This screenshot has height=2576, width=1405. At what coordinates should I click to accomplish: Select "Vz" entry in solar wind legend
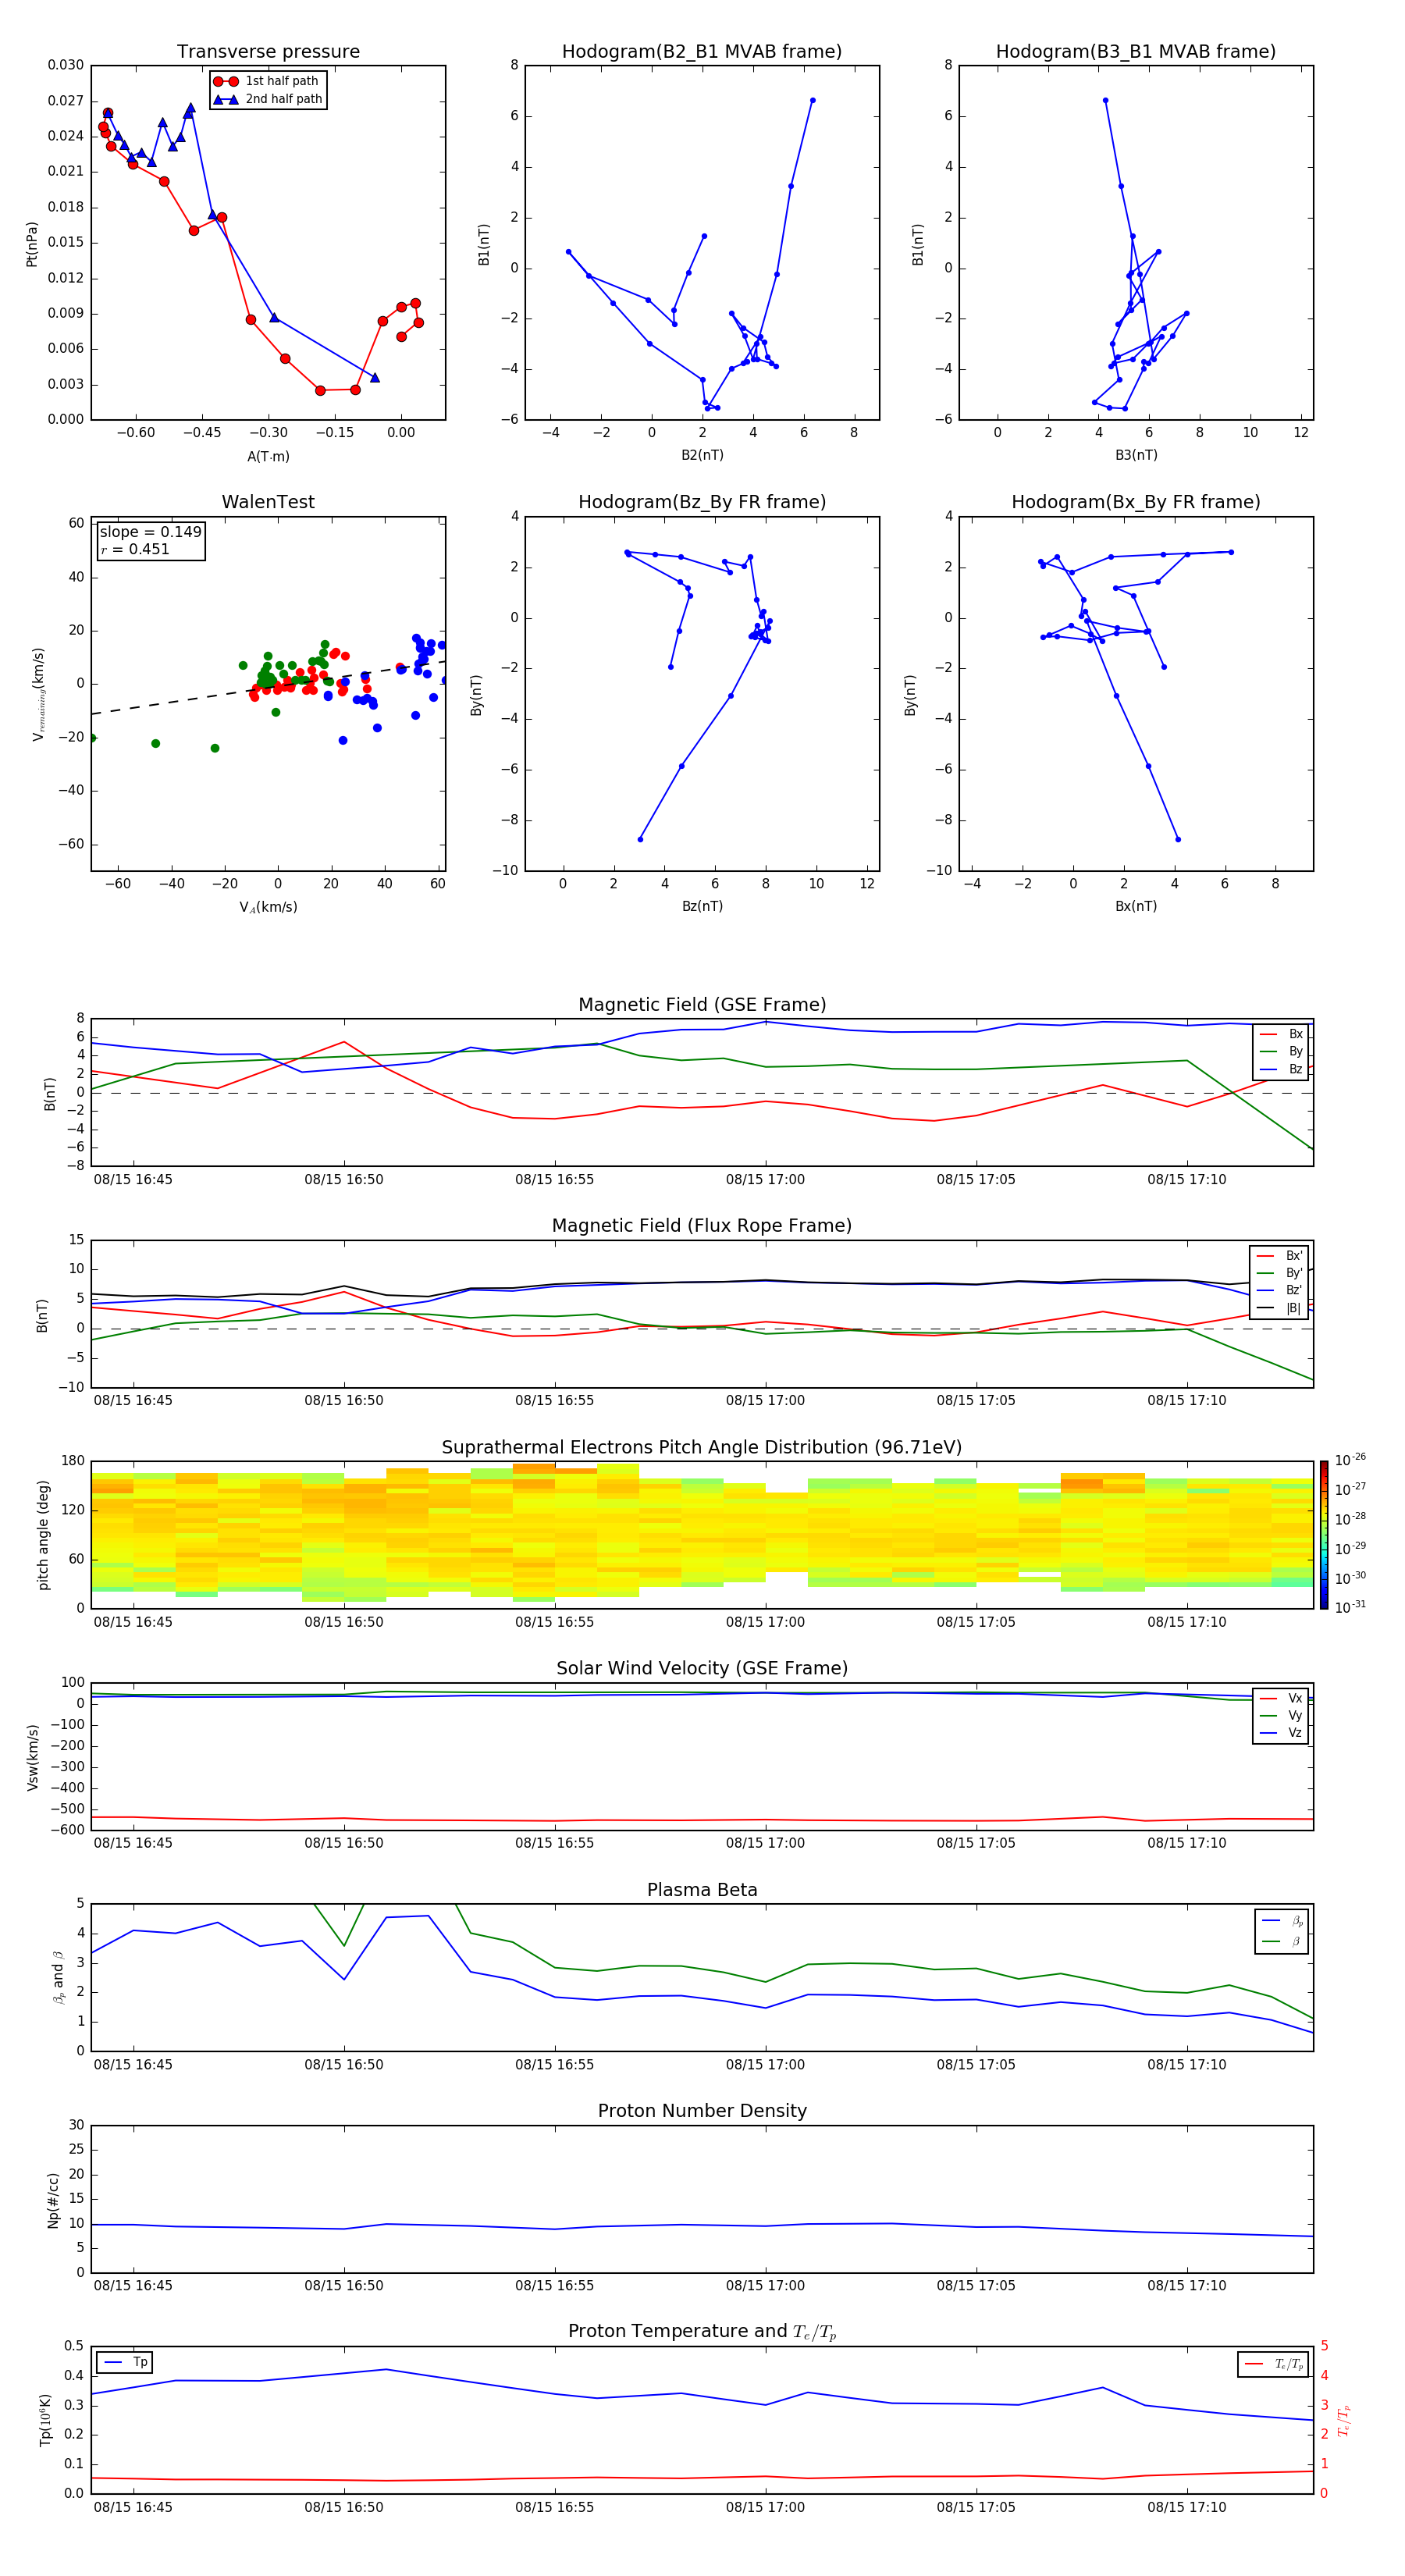[1281, 1733]
